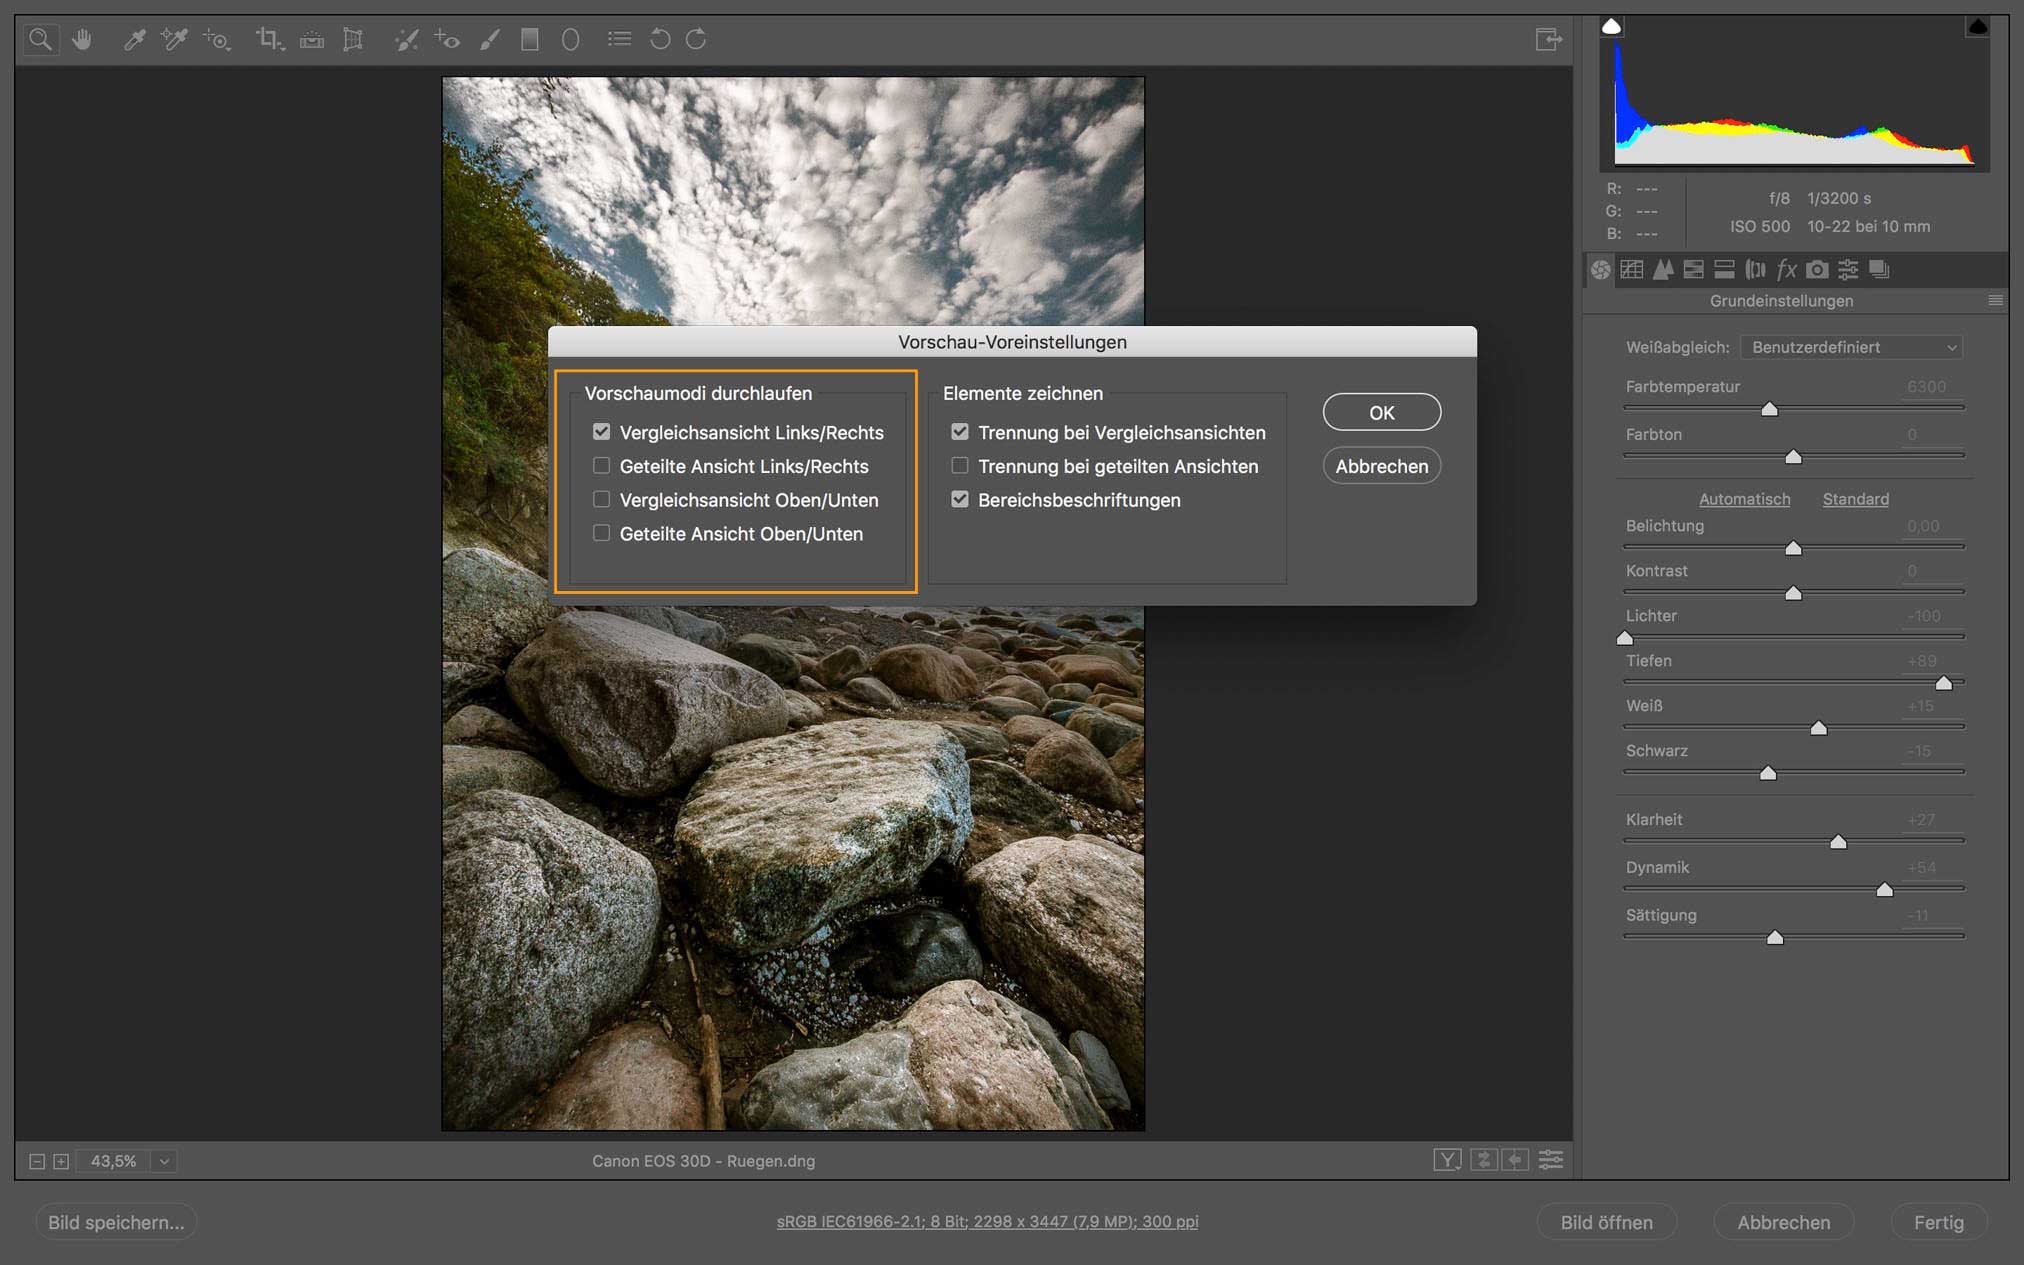Open the Grundeinstellungen panel menu
This screenshot has height=1265, width=2024.
tap(1995, 301)
